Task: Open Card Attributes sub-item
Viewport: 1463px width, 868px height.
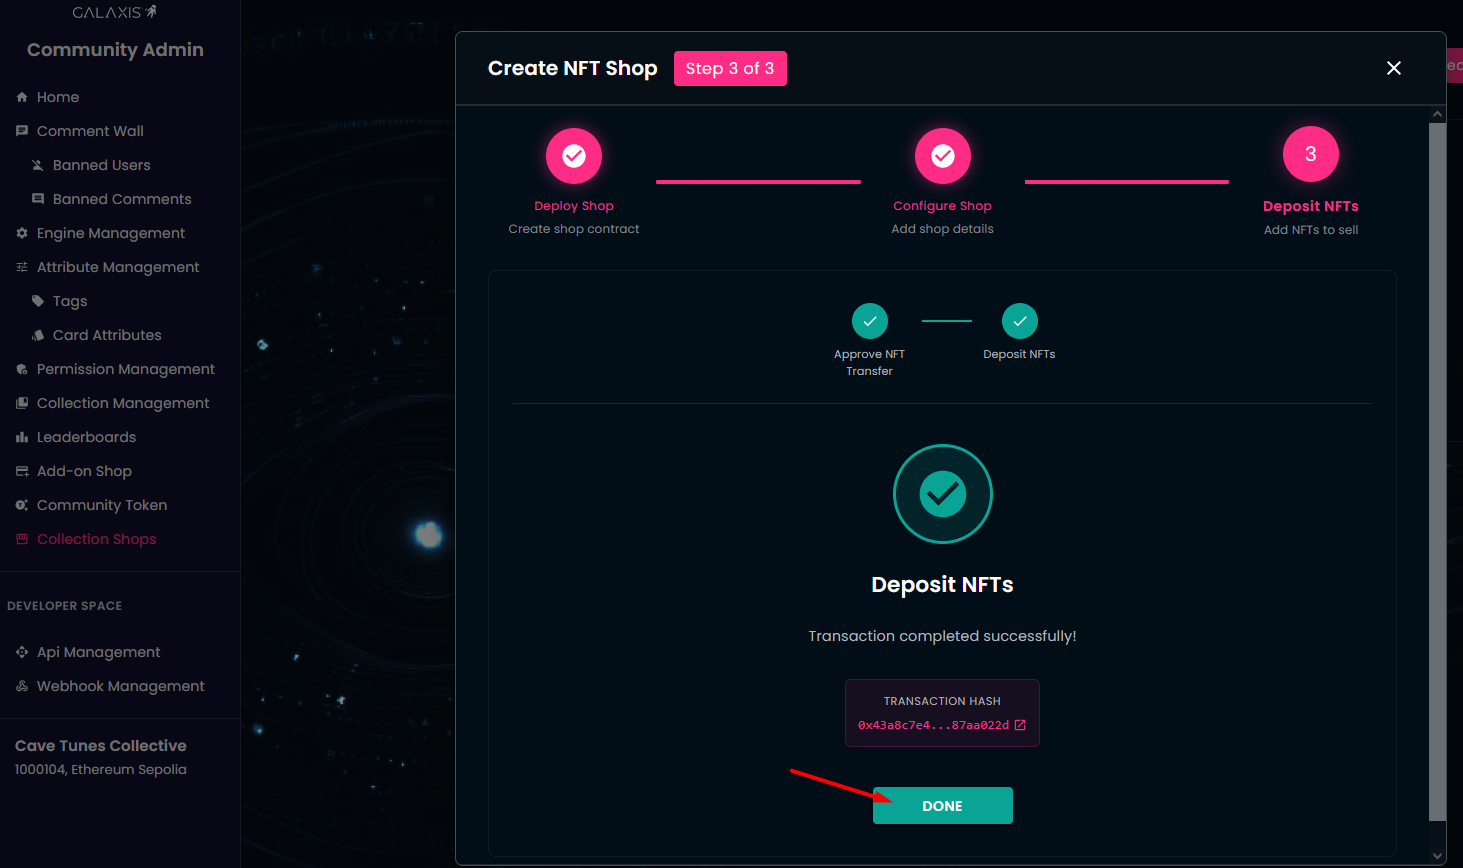Action: coord(106,335)
